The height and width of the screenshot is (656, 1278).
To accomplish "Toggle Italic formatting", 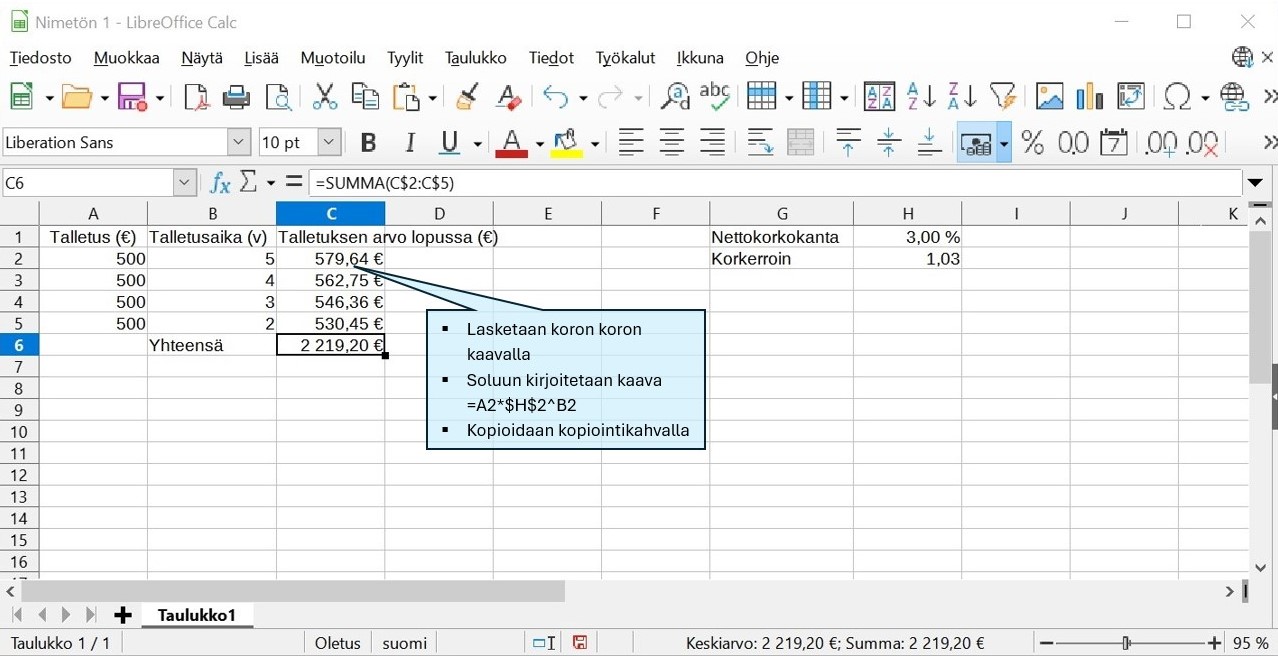I will (x=409, y=143).
